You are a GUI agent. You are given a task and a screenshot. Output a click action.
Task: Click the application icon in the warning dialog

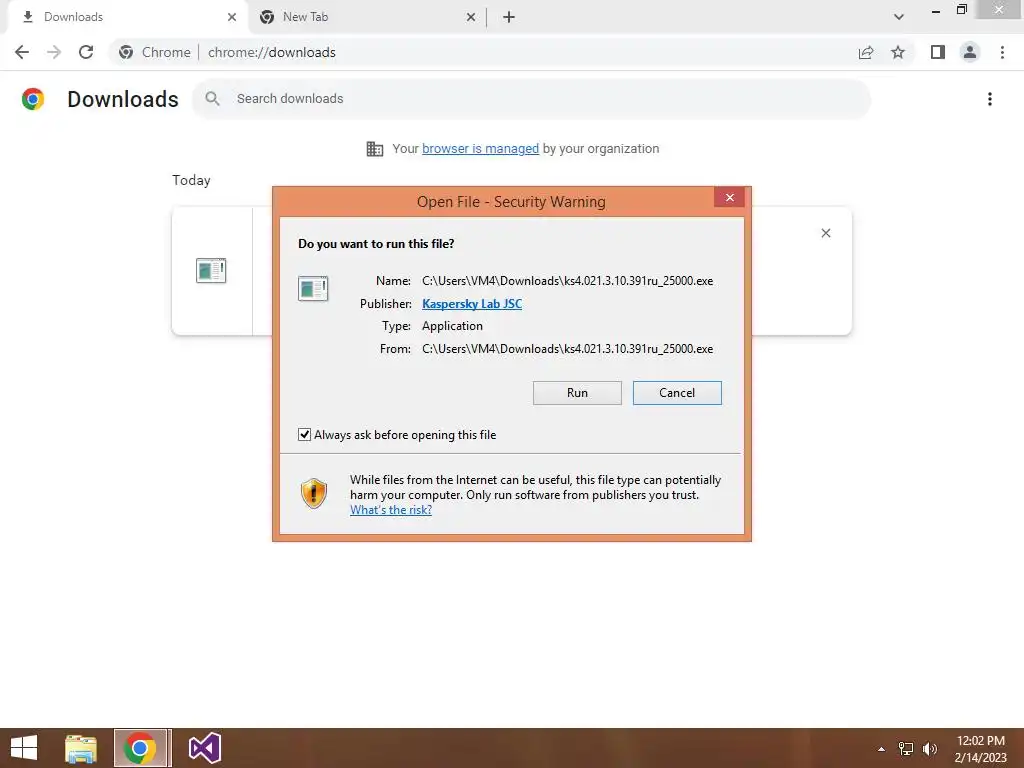click(313, 289)
